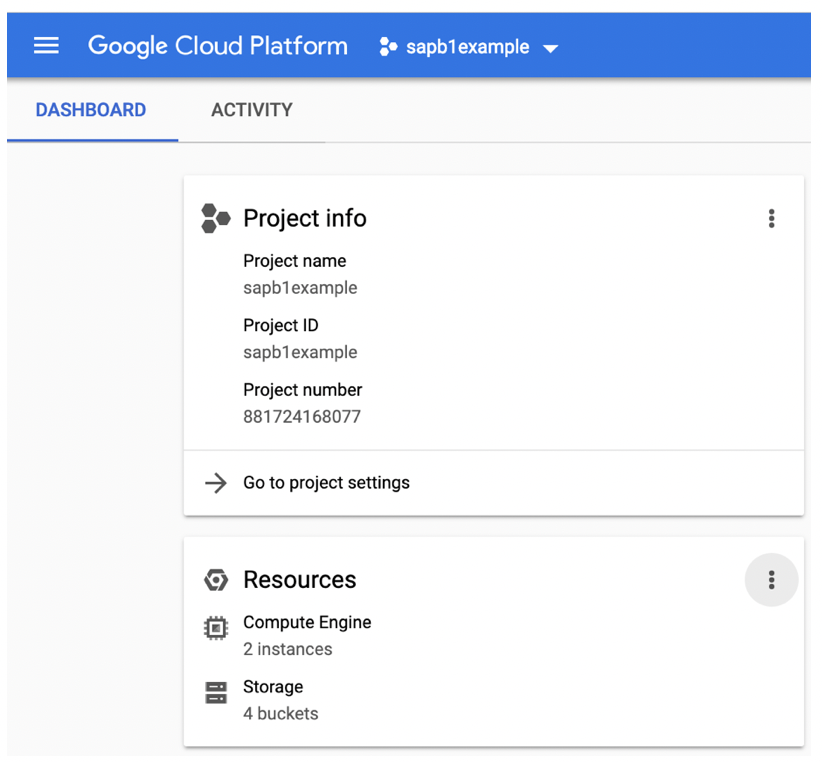Click the 4 buckets count text
This screenshot has width=822, height=762.
(x=280, y=714)
